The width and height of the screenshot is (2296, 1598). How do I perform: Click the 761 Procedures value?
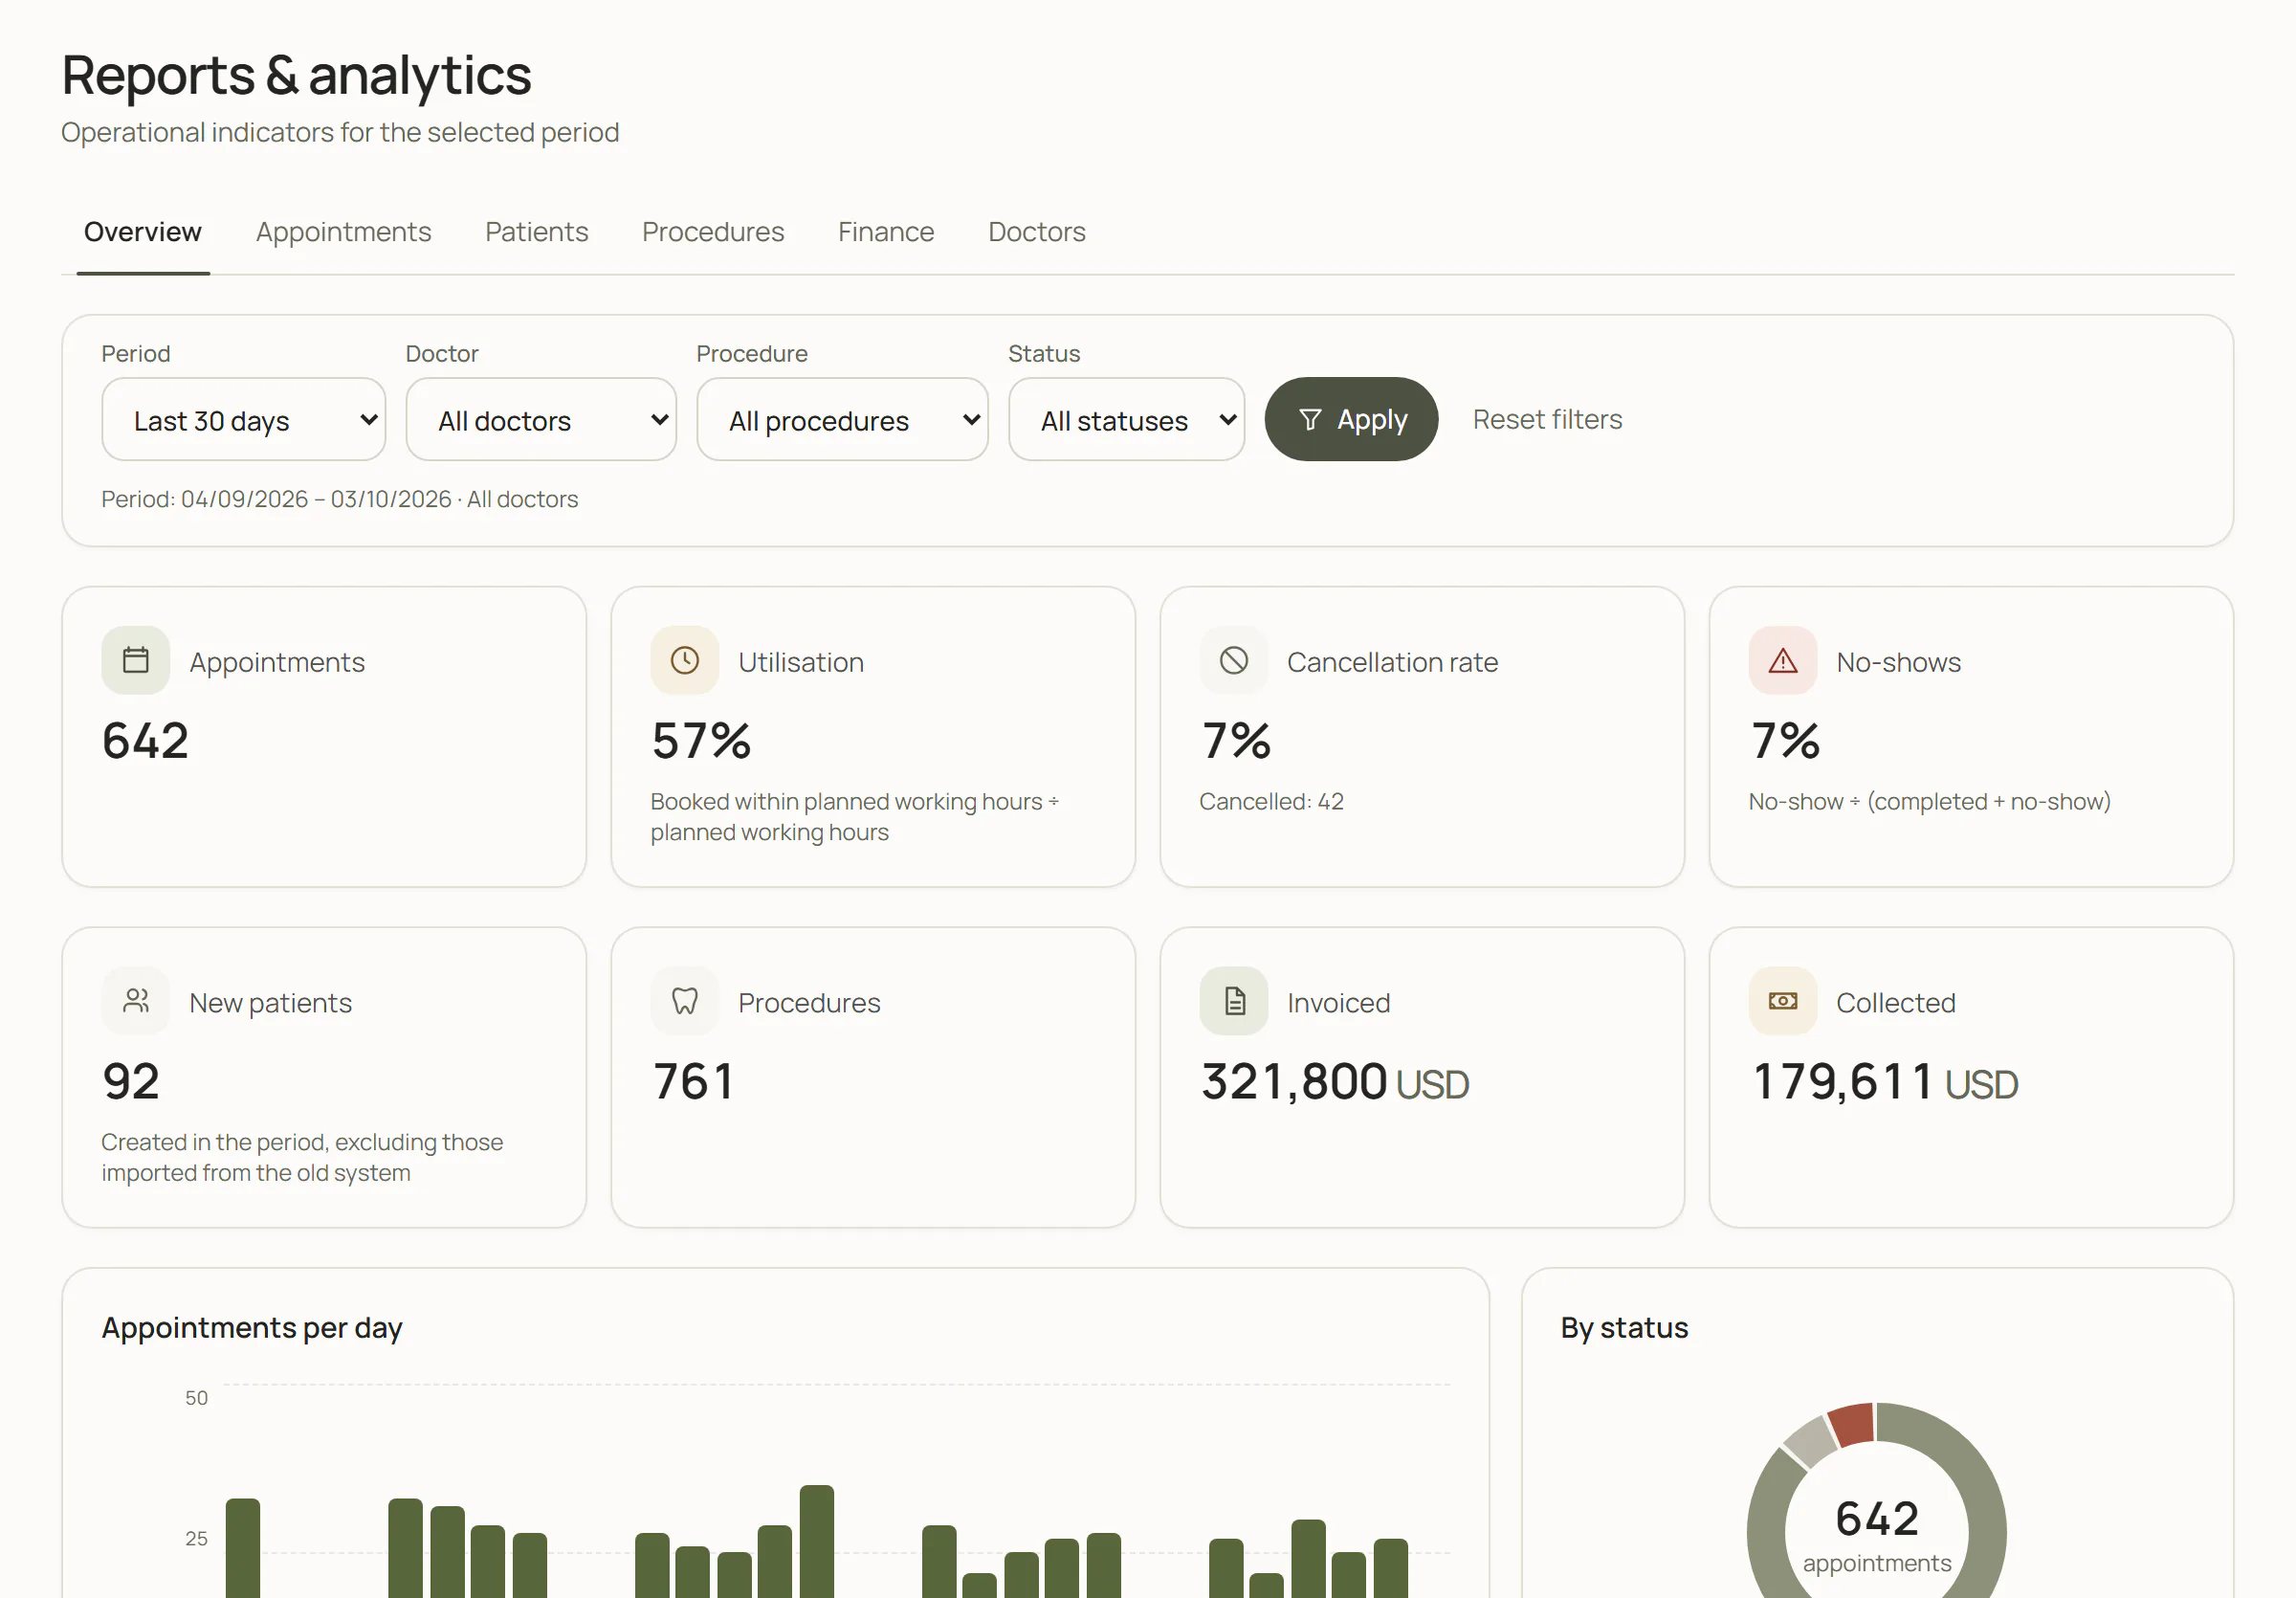694,1082
